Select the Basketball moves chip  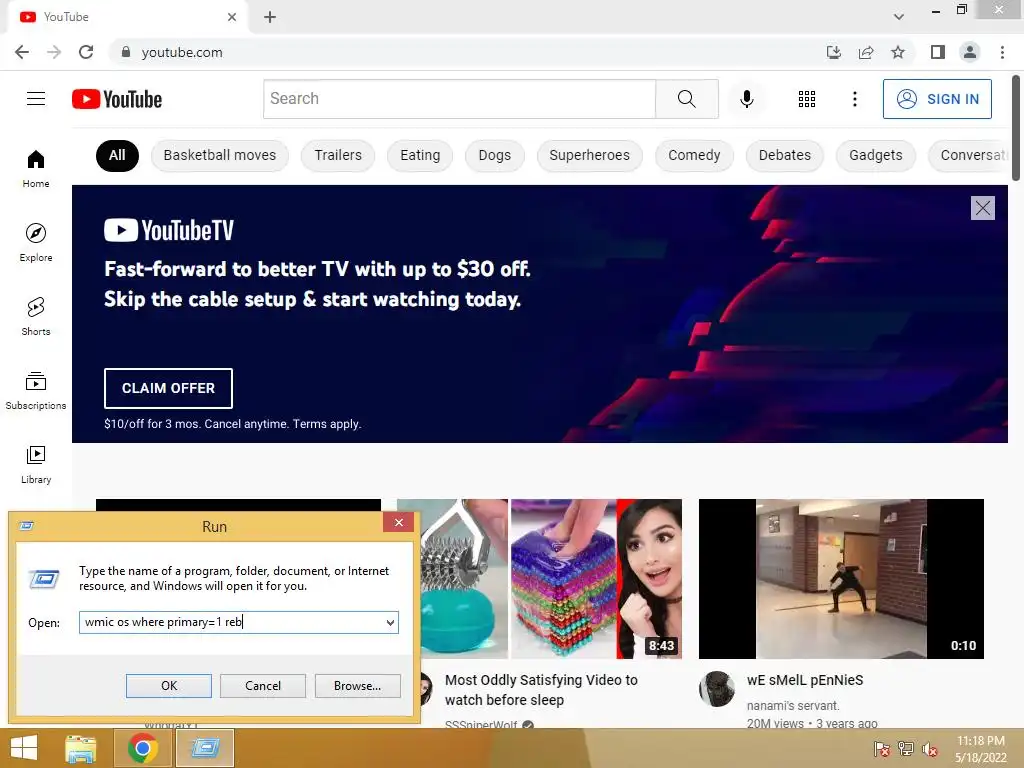pos(219,155)
